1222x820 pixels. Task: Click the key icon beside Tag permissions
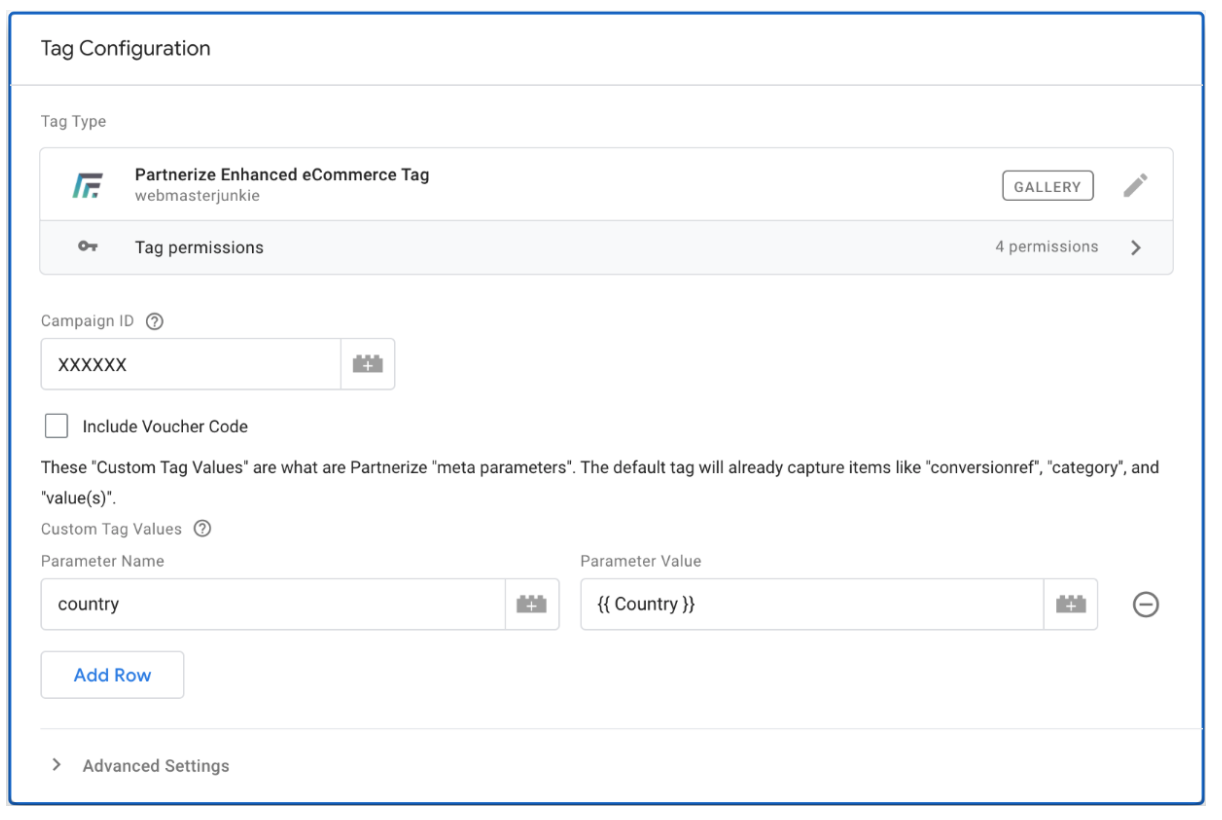point(87,247)
